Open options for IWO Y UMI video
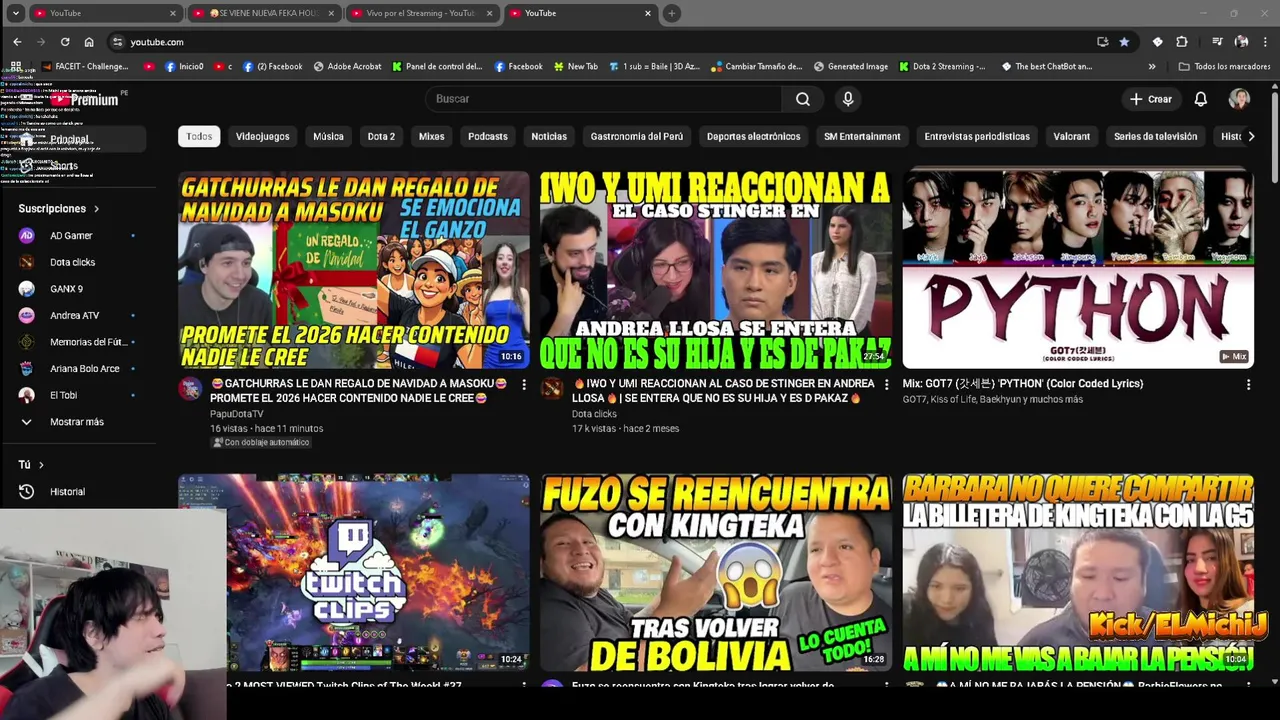 pos(886,384)
